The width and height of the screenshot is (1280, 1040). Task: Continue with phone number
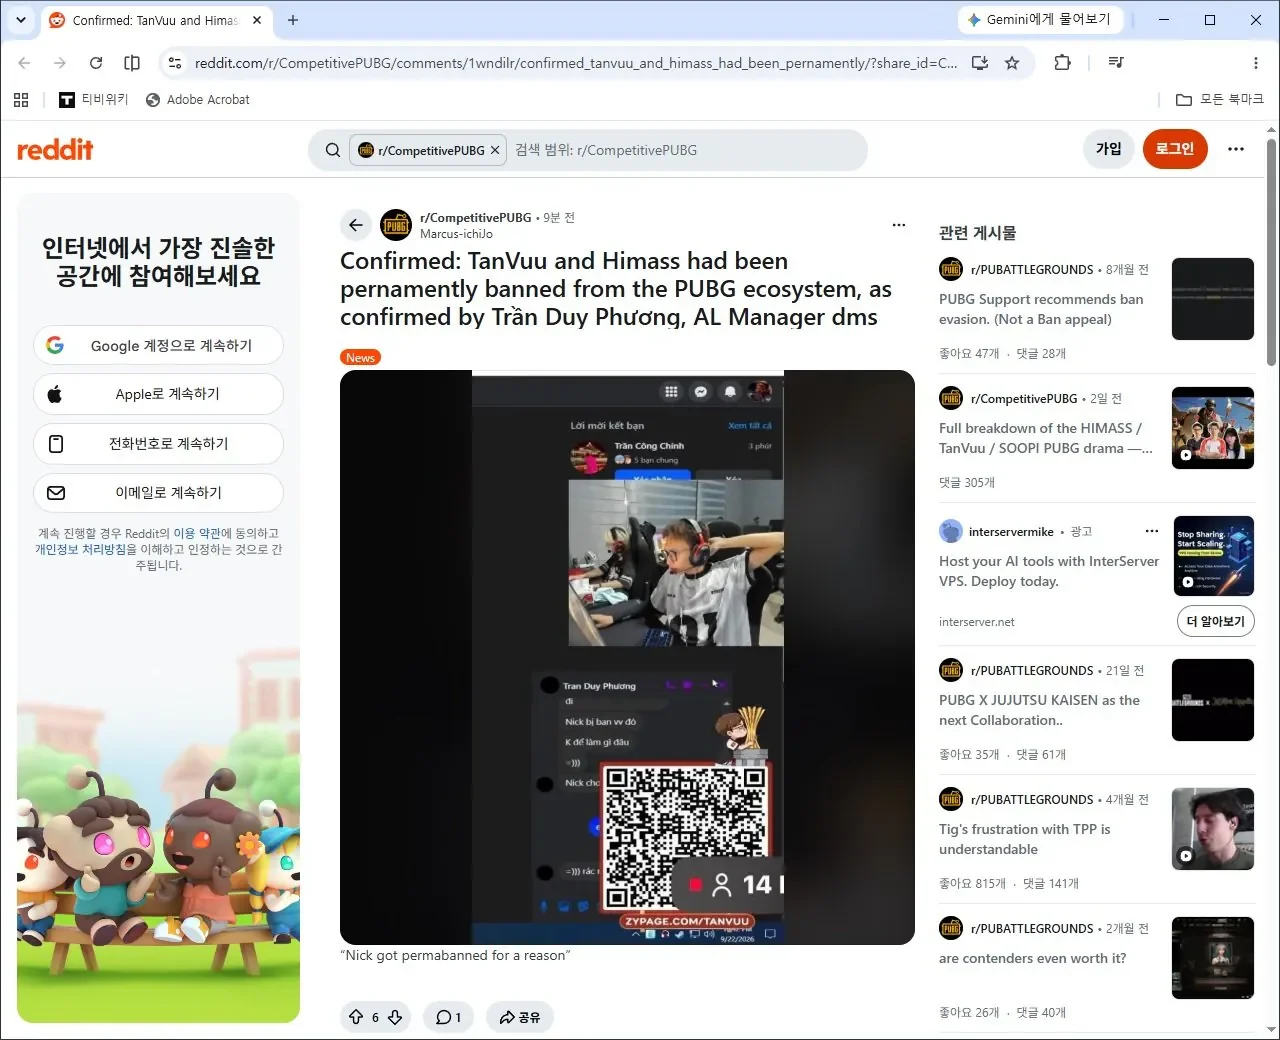[158, 444]
